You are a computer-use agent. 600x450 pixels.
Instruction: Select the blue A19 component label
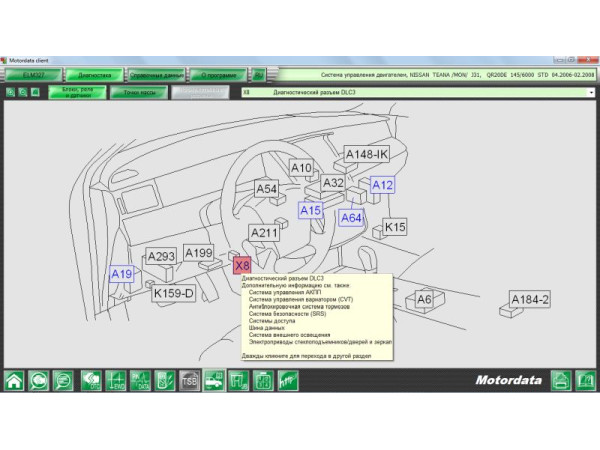[121, 274]
